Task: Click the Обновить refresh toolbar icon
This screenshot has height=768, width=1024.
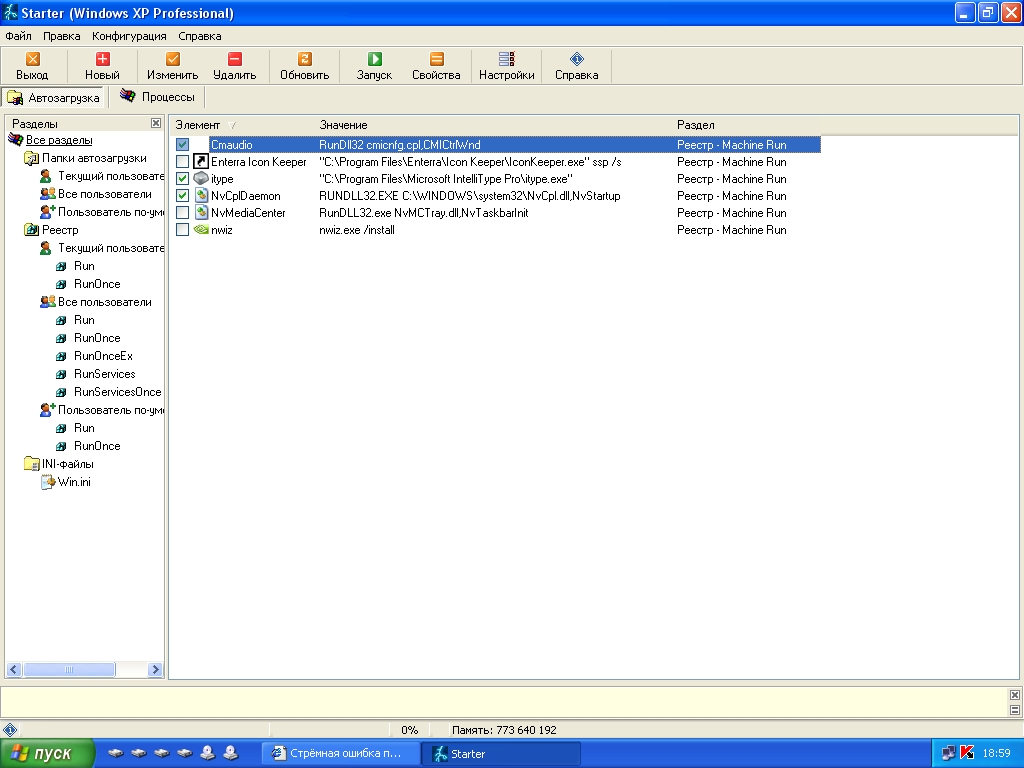Action: (x=304, y=59)
